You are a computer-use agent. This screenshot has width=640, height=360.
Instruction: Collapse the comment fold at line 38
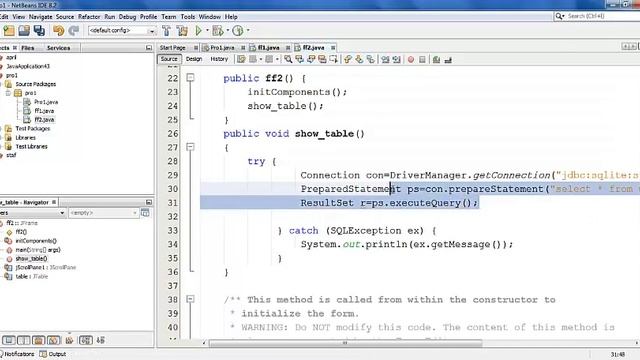pos(190,299)
